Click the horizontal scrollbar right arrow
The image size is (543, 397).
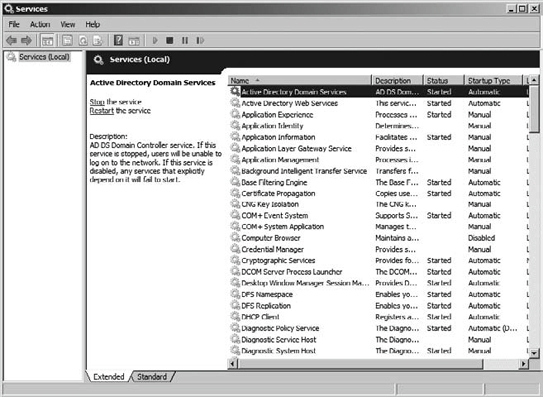pos(524,364)
